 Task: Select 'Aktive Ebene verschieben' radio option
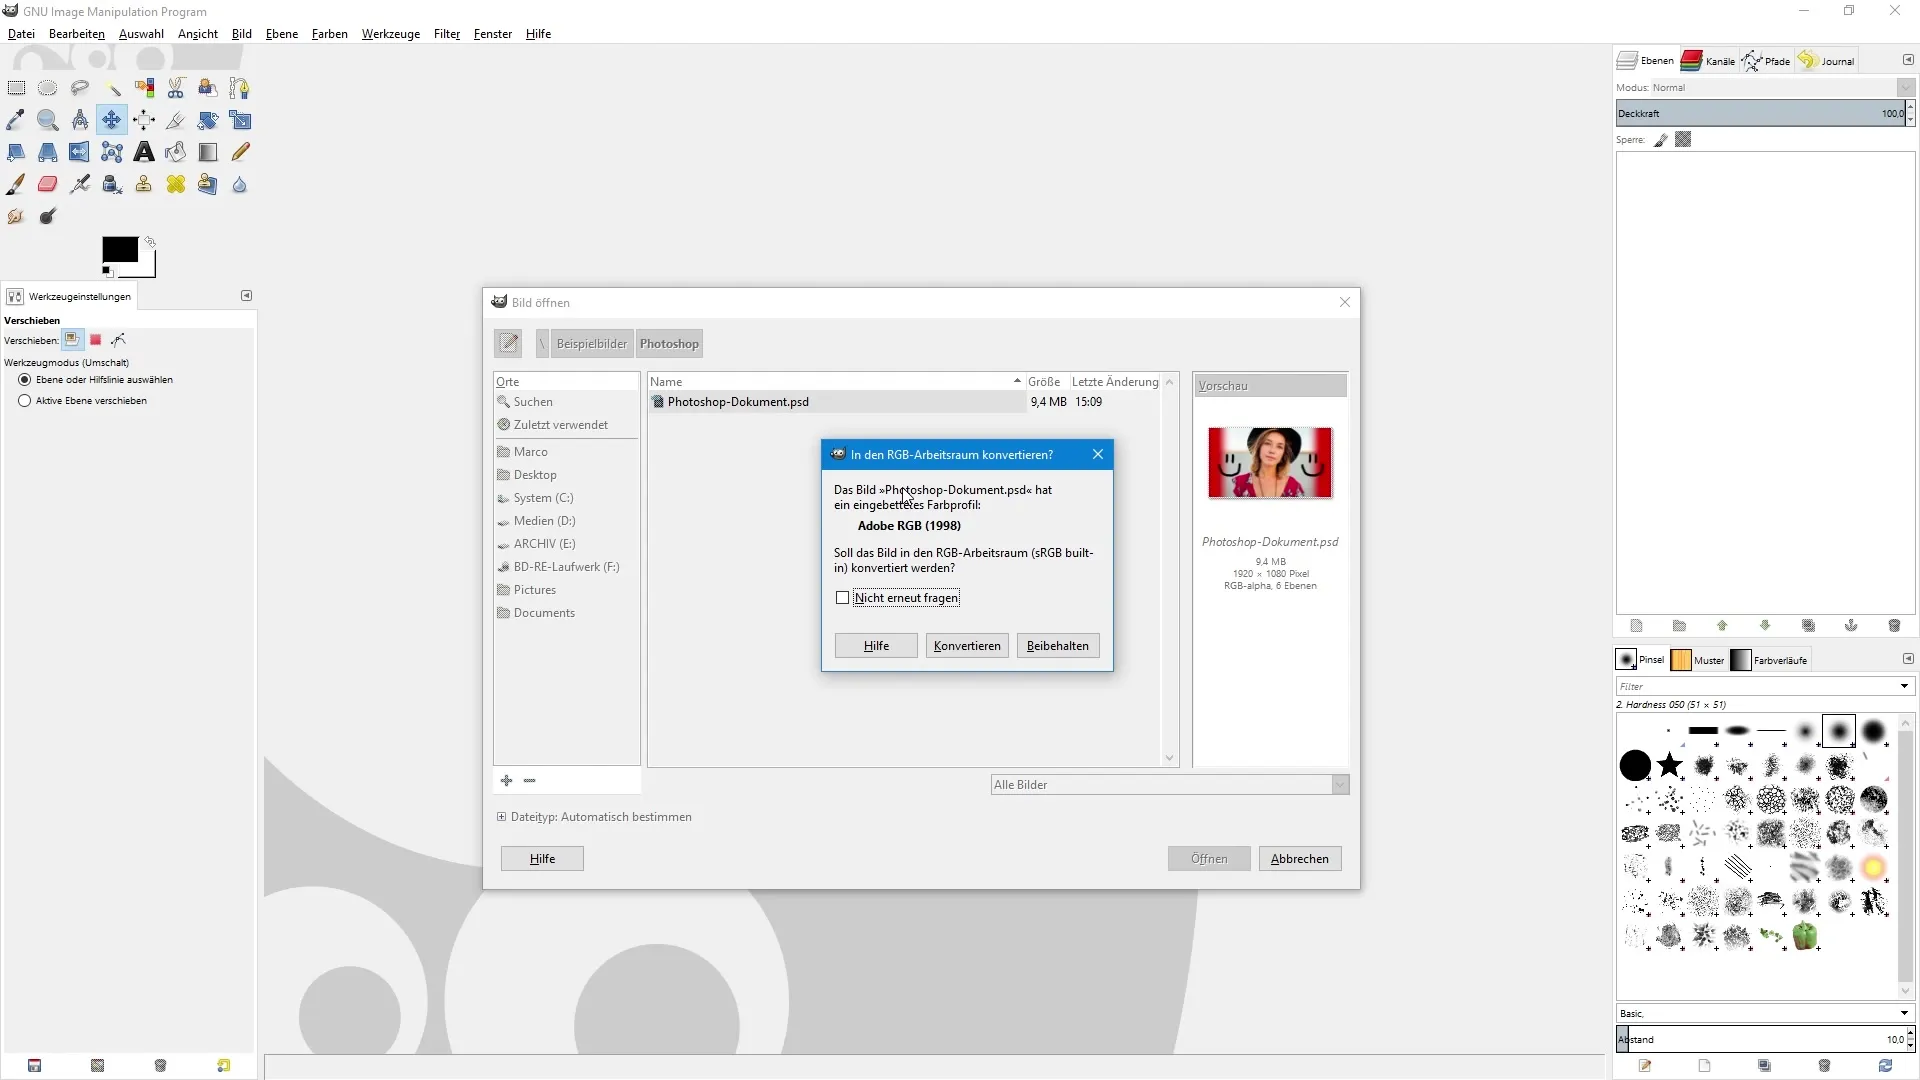tap(25, 401)
